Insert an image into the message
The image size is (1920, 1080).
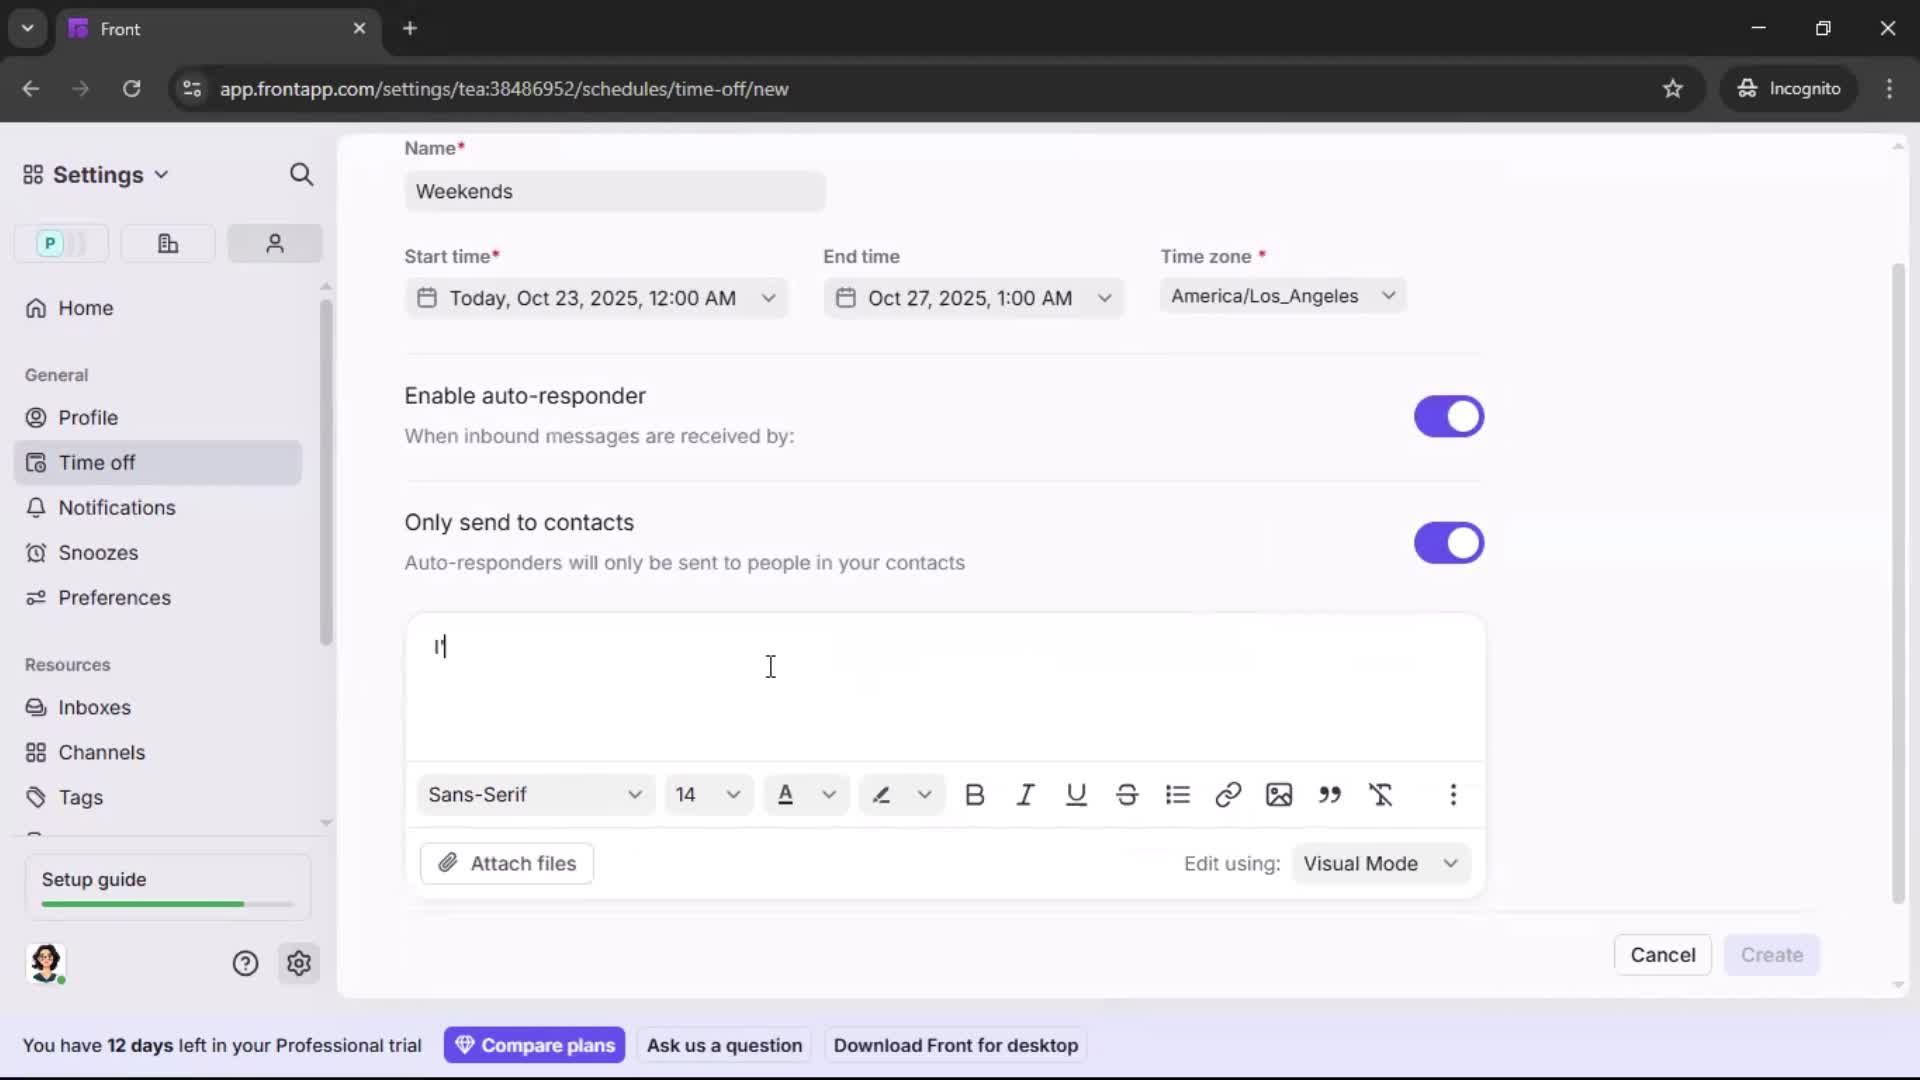coord(1279,794)
